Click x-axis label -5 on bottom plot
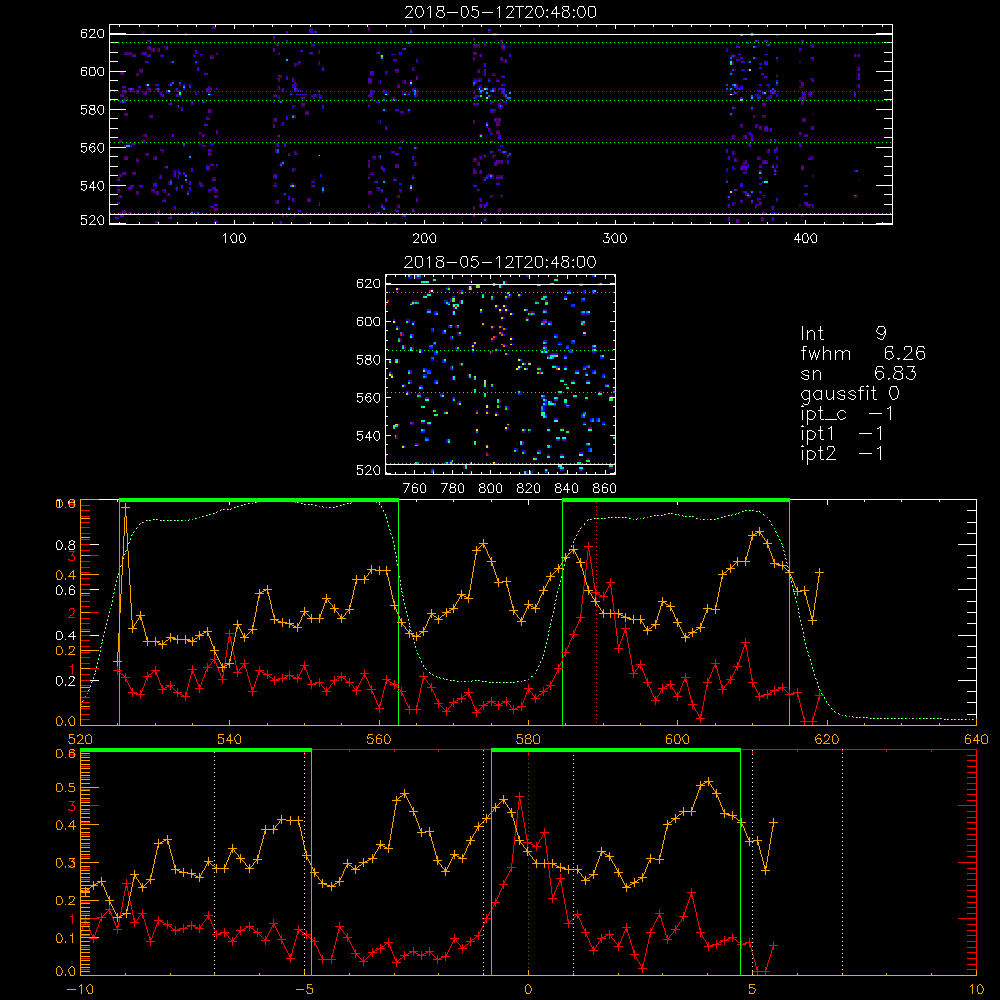The height and width of the screenshot is (1000, 1000). (x=307, y=990)
